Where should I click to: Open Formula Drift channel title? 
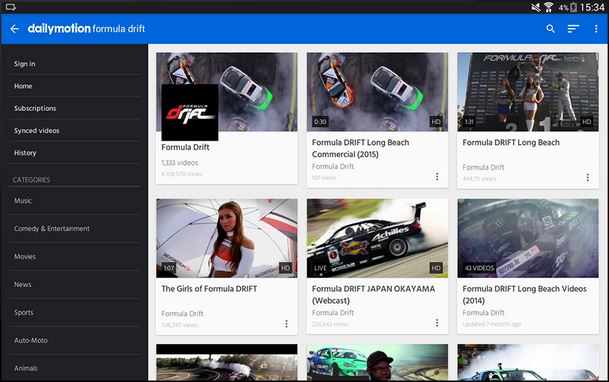point(185,147)
